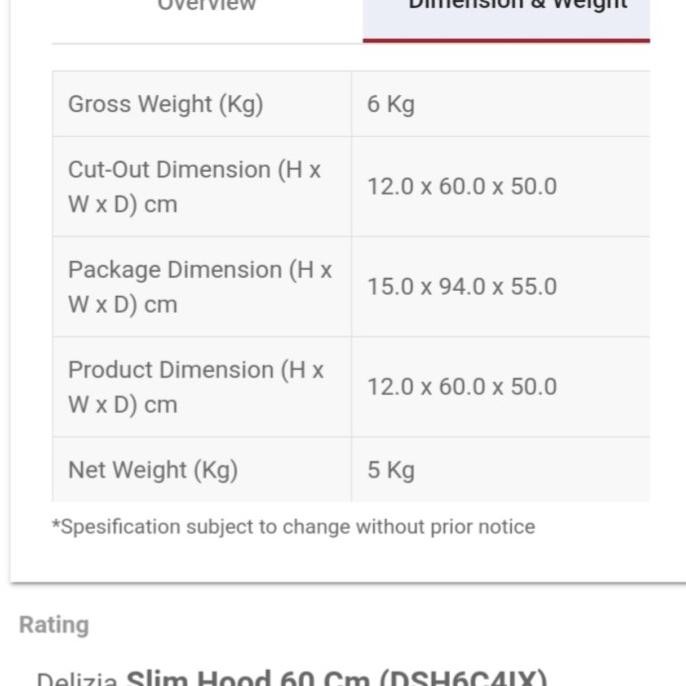Open the Rating section heading
This screenshot has width=686, height=686.
[x=54, y=625]
